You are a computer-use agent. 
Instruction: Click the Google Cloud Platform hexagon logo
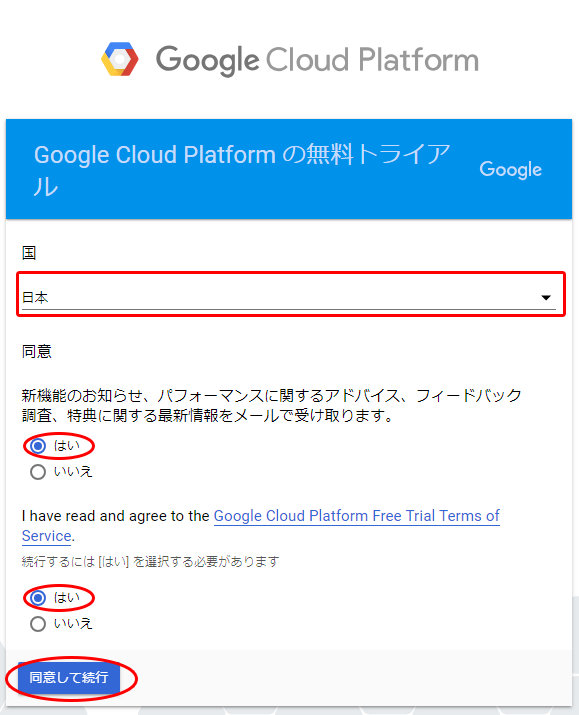point(120,59)
